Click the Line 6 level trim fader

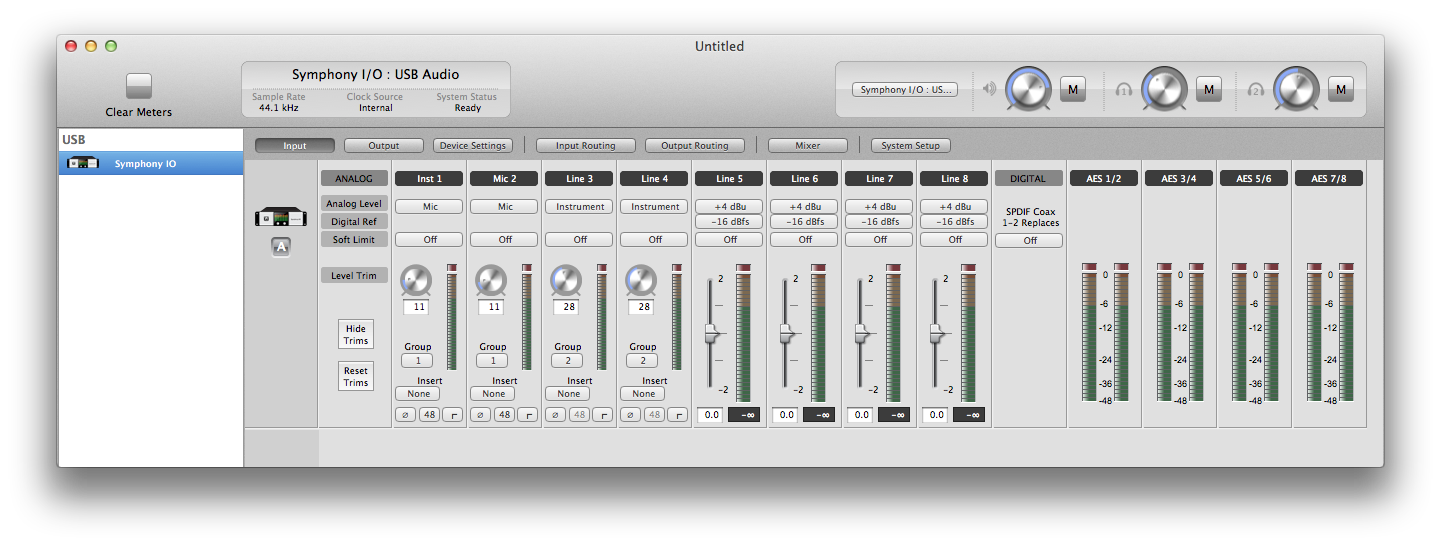787,334
